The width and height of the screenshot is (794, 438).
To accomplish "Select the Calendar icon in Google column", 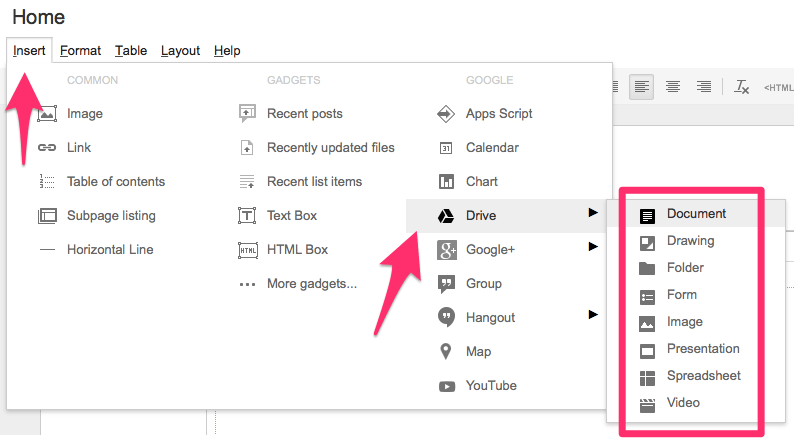I will 447,148.
